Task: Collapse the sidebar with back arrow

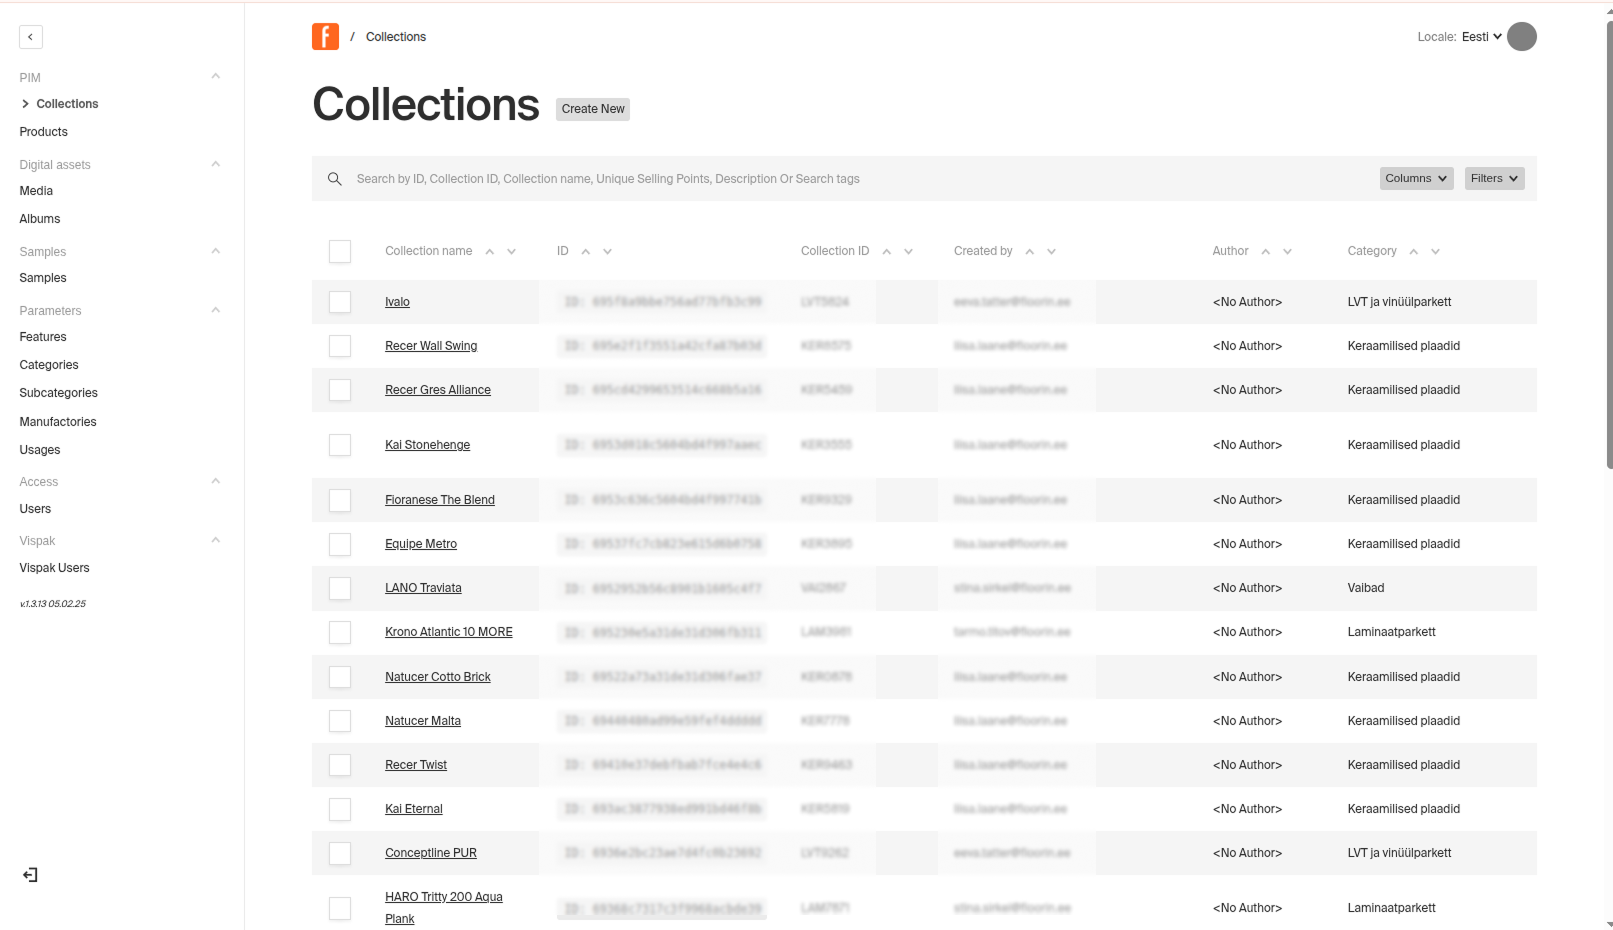Action: 31,37
